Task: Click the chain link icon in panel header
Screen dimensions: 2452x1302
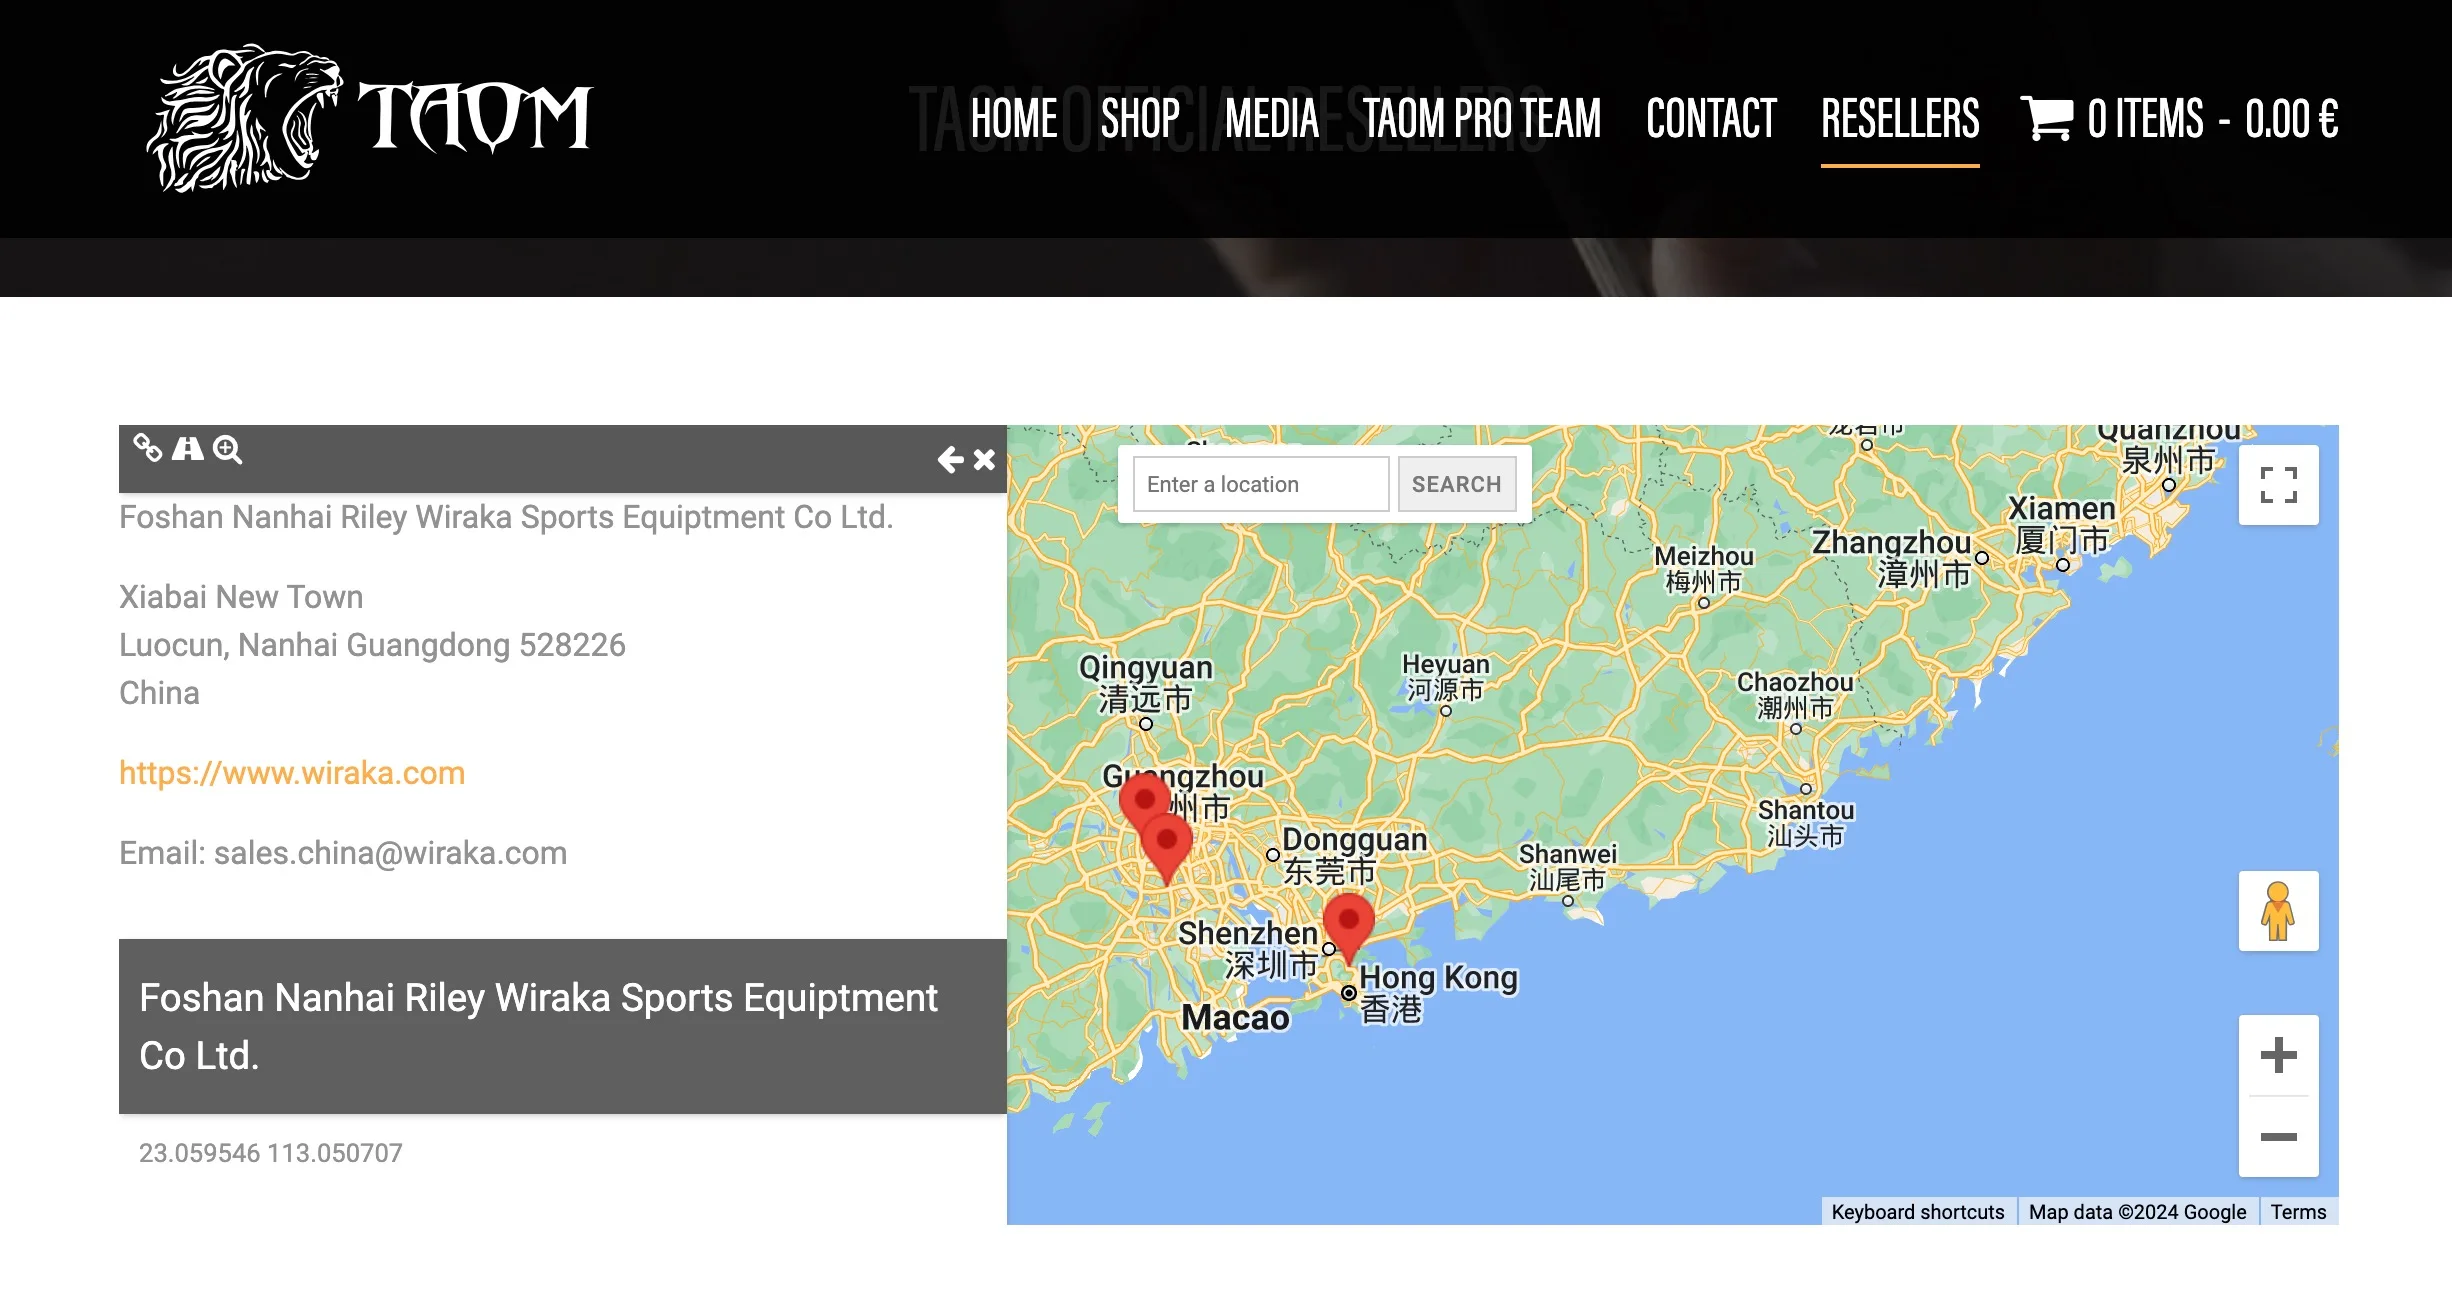Action: [148, 448]
